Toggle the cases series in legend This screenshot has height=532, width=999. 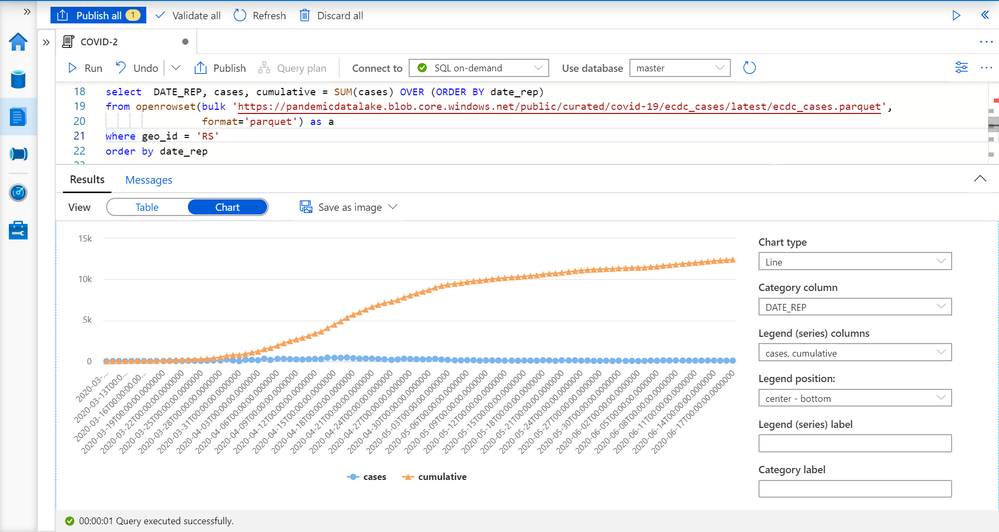coord(367,477)
